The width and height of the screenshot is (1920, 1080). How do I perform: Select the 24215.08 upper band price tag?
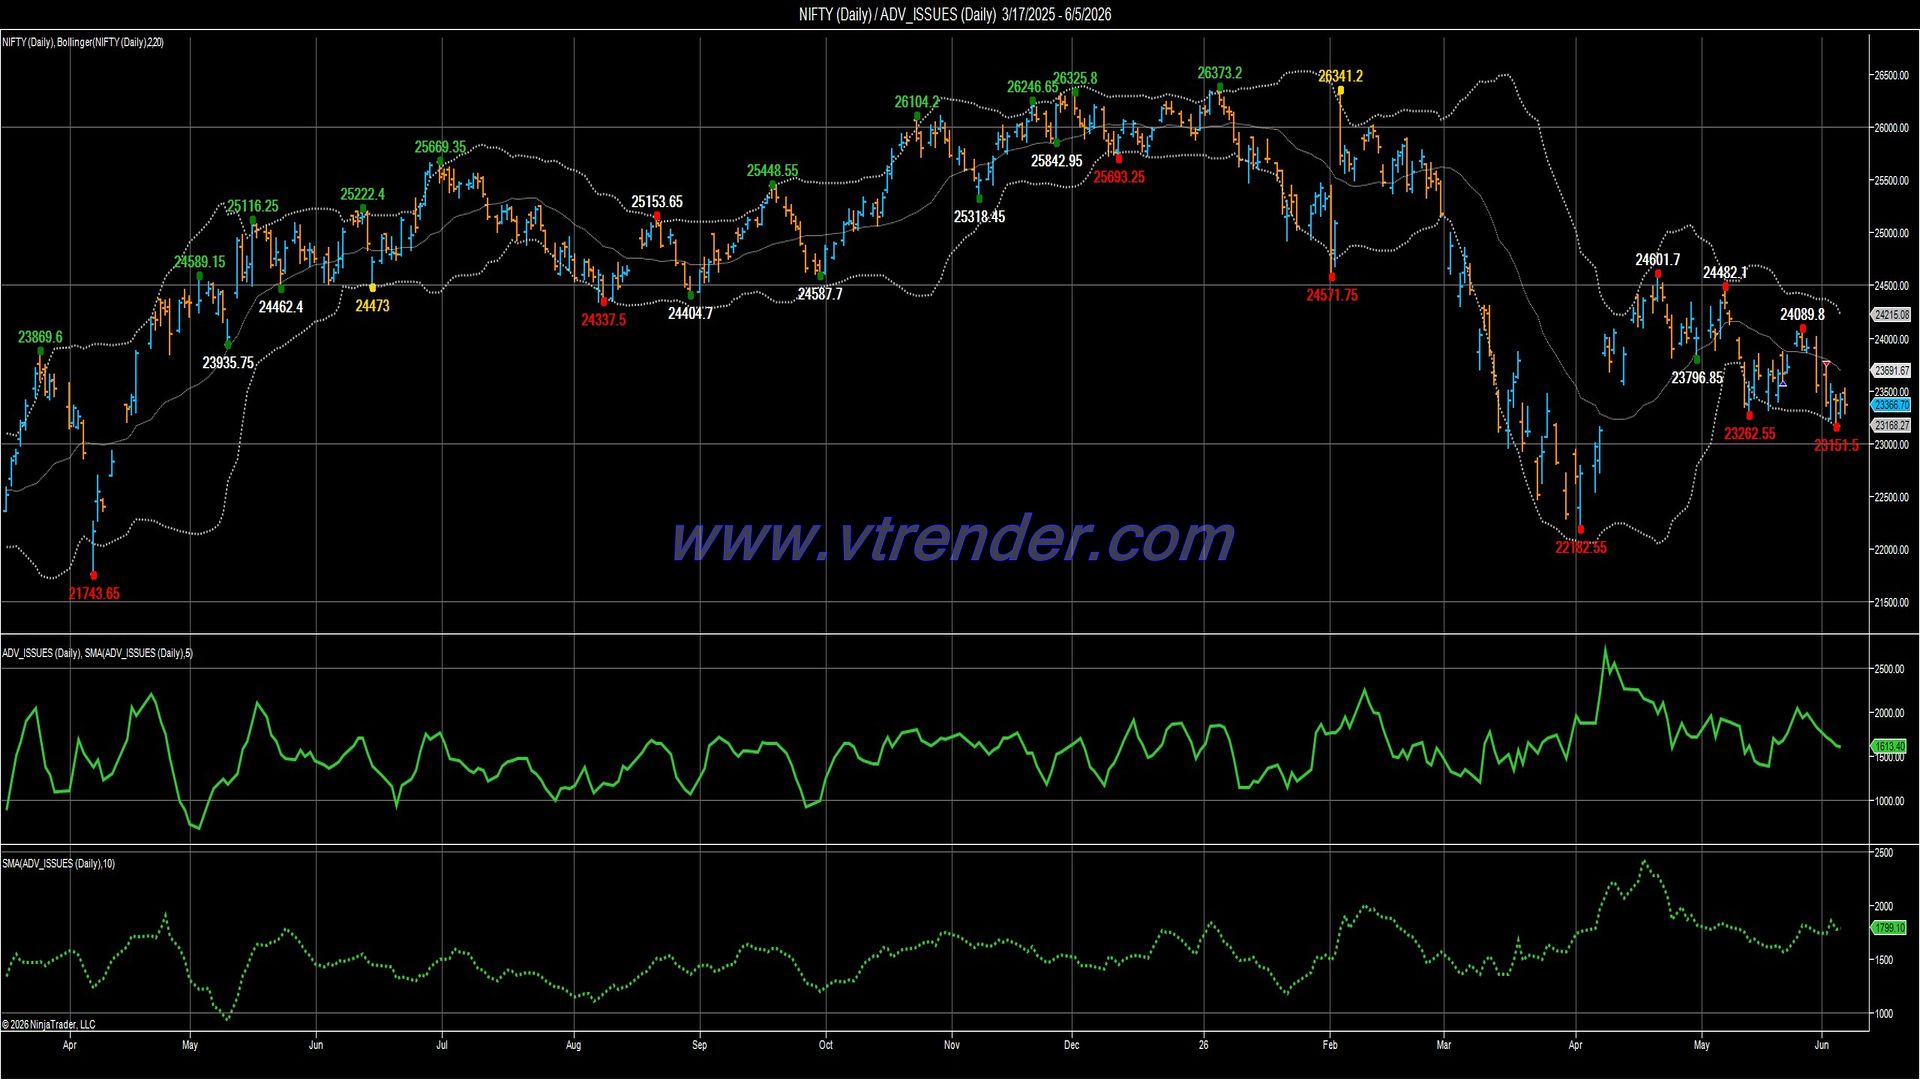(x=1891, y=314)
